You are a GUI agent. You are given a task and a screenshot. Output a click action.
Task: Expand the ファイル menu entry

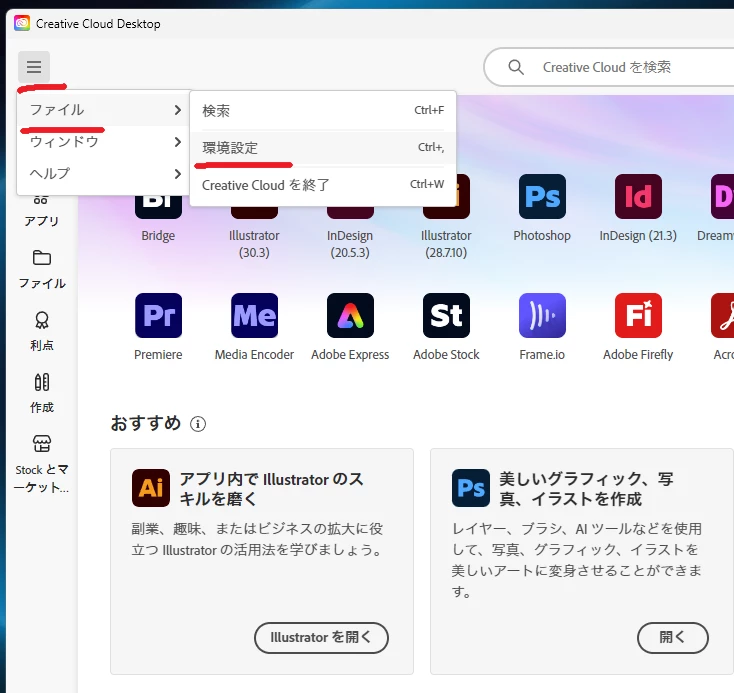click(103, 110)
